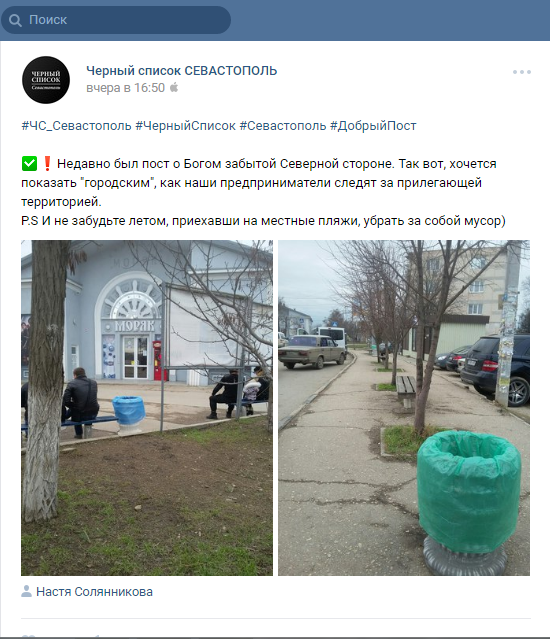Expand the three-dots post actions menu
The width and height of the screenshot is (550, 639).
point(522,72)
